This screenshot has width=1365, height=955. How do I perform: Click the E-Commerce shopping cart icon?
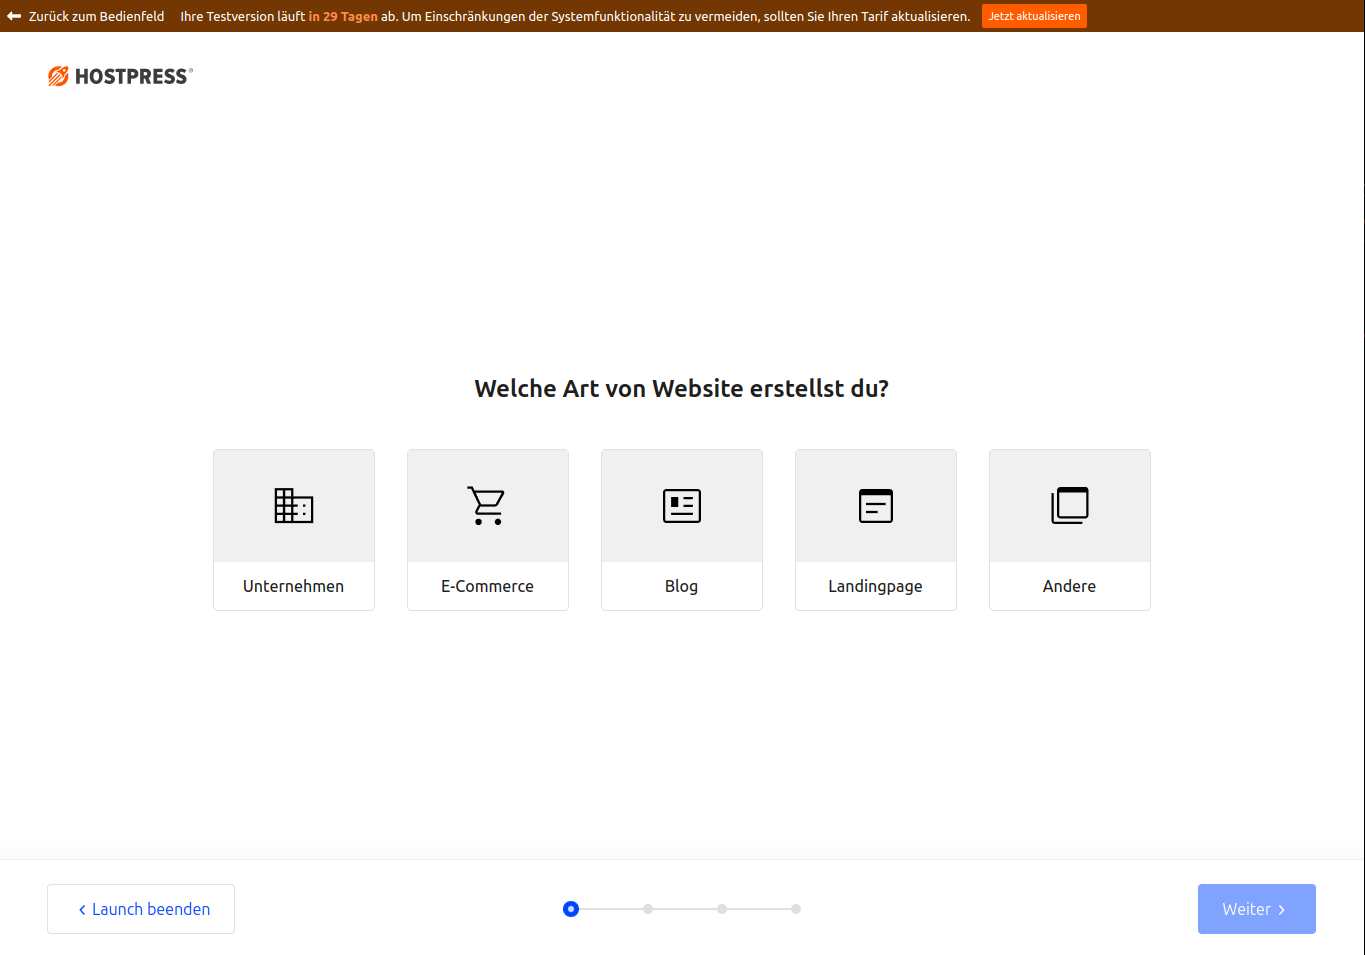487,506
